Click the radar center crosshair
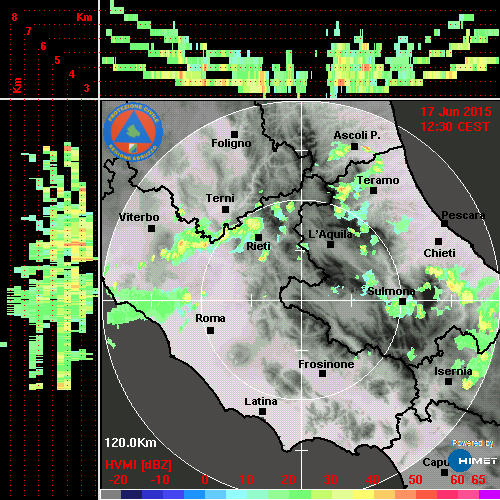Image resolution: width=500 pixels, height=500 pixels. (x=302, y=300)
